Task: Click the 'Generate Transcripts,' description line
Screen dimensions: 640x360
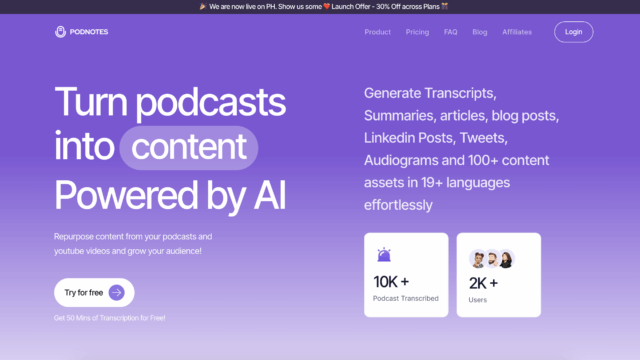Action: 430,93
